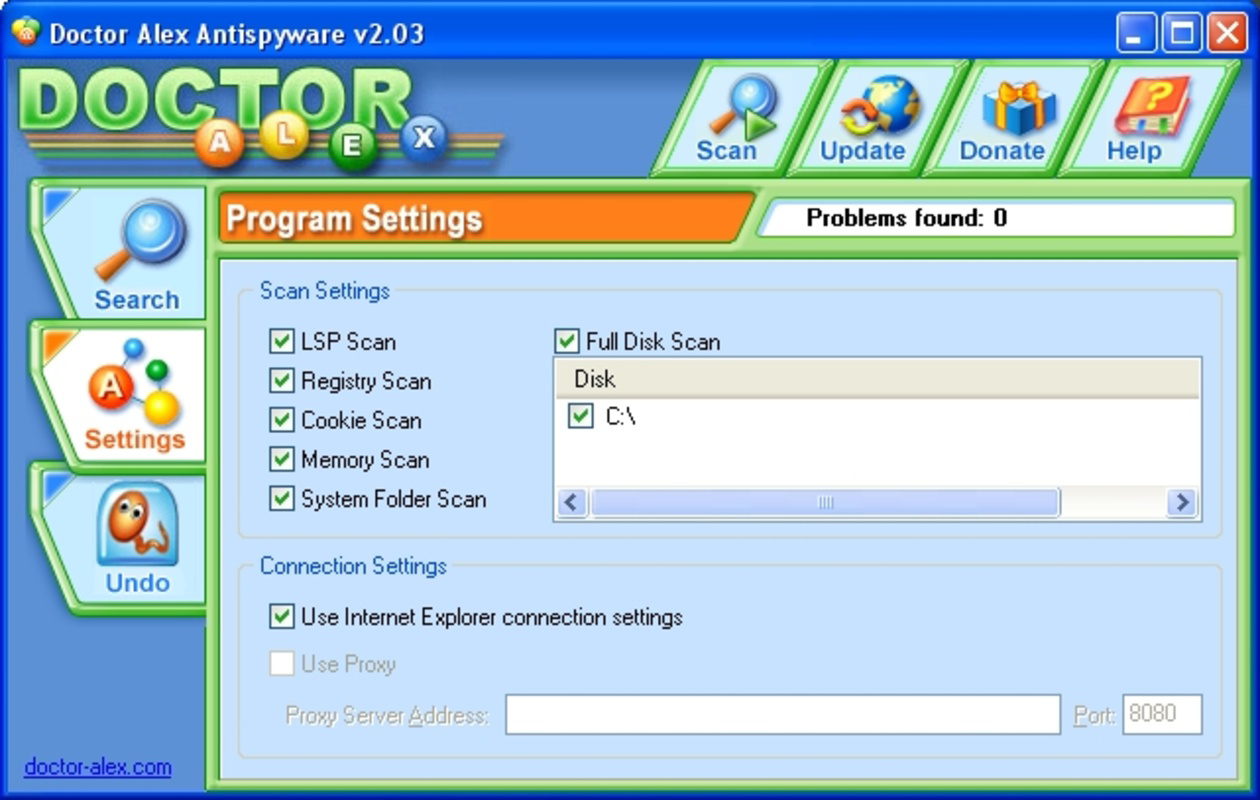Turn off Memory Scan

click(x=282, y=460)
